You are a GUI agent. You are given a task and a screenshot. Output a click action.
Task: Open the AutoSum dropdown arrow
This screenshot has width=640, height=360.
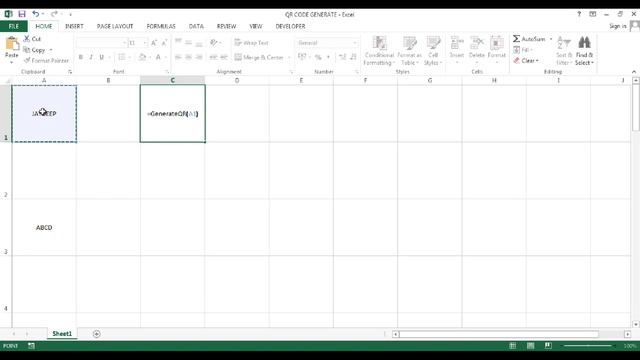551,39
